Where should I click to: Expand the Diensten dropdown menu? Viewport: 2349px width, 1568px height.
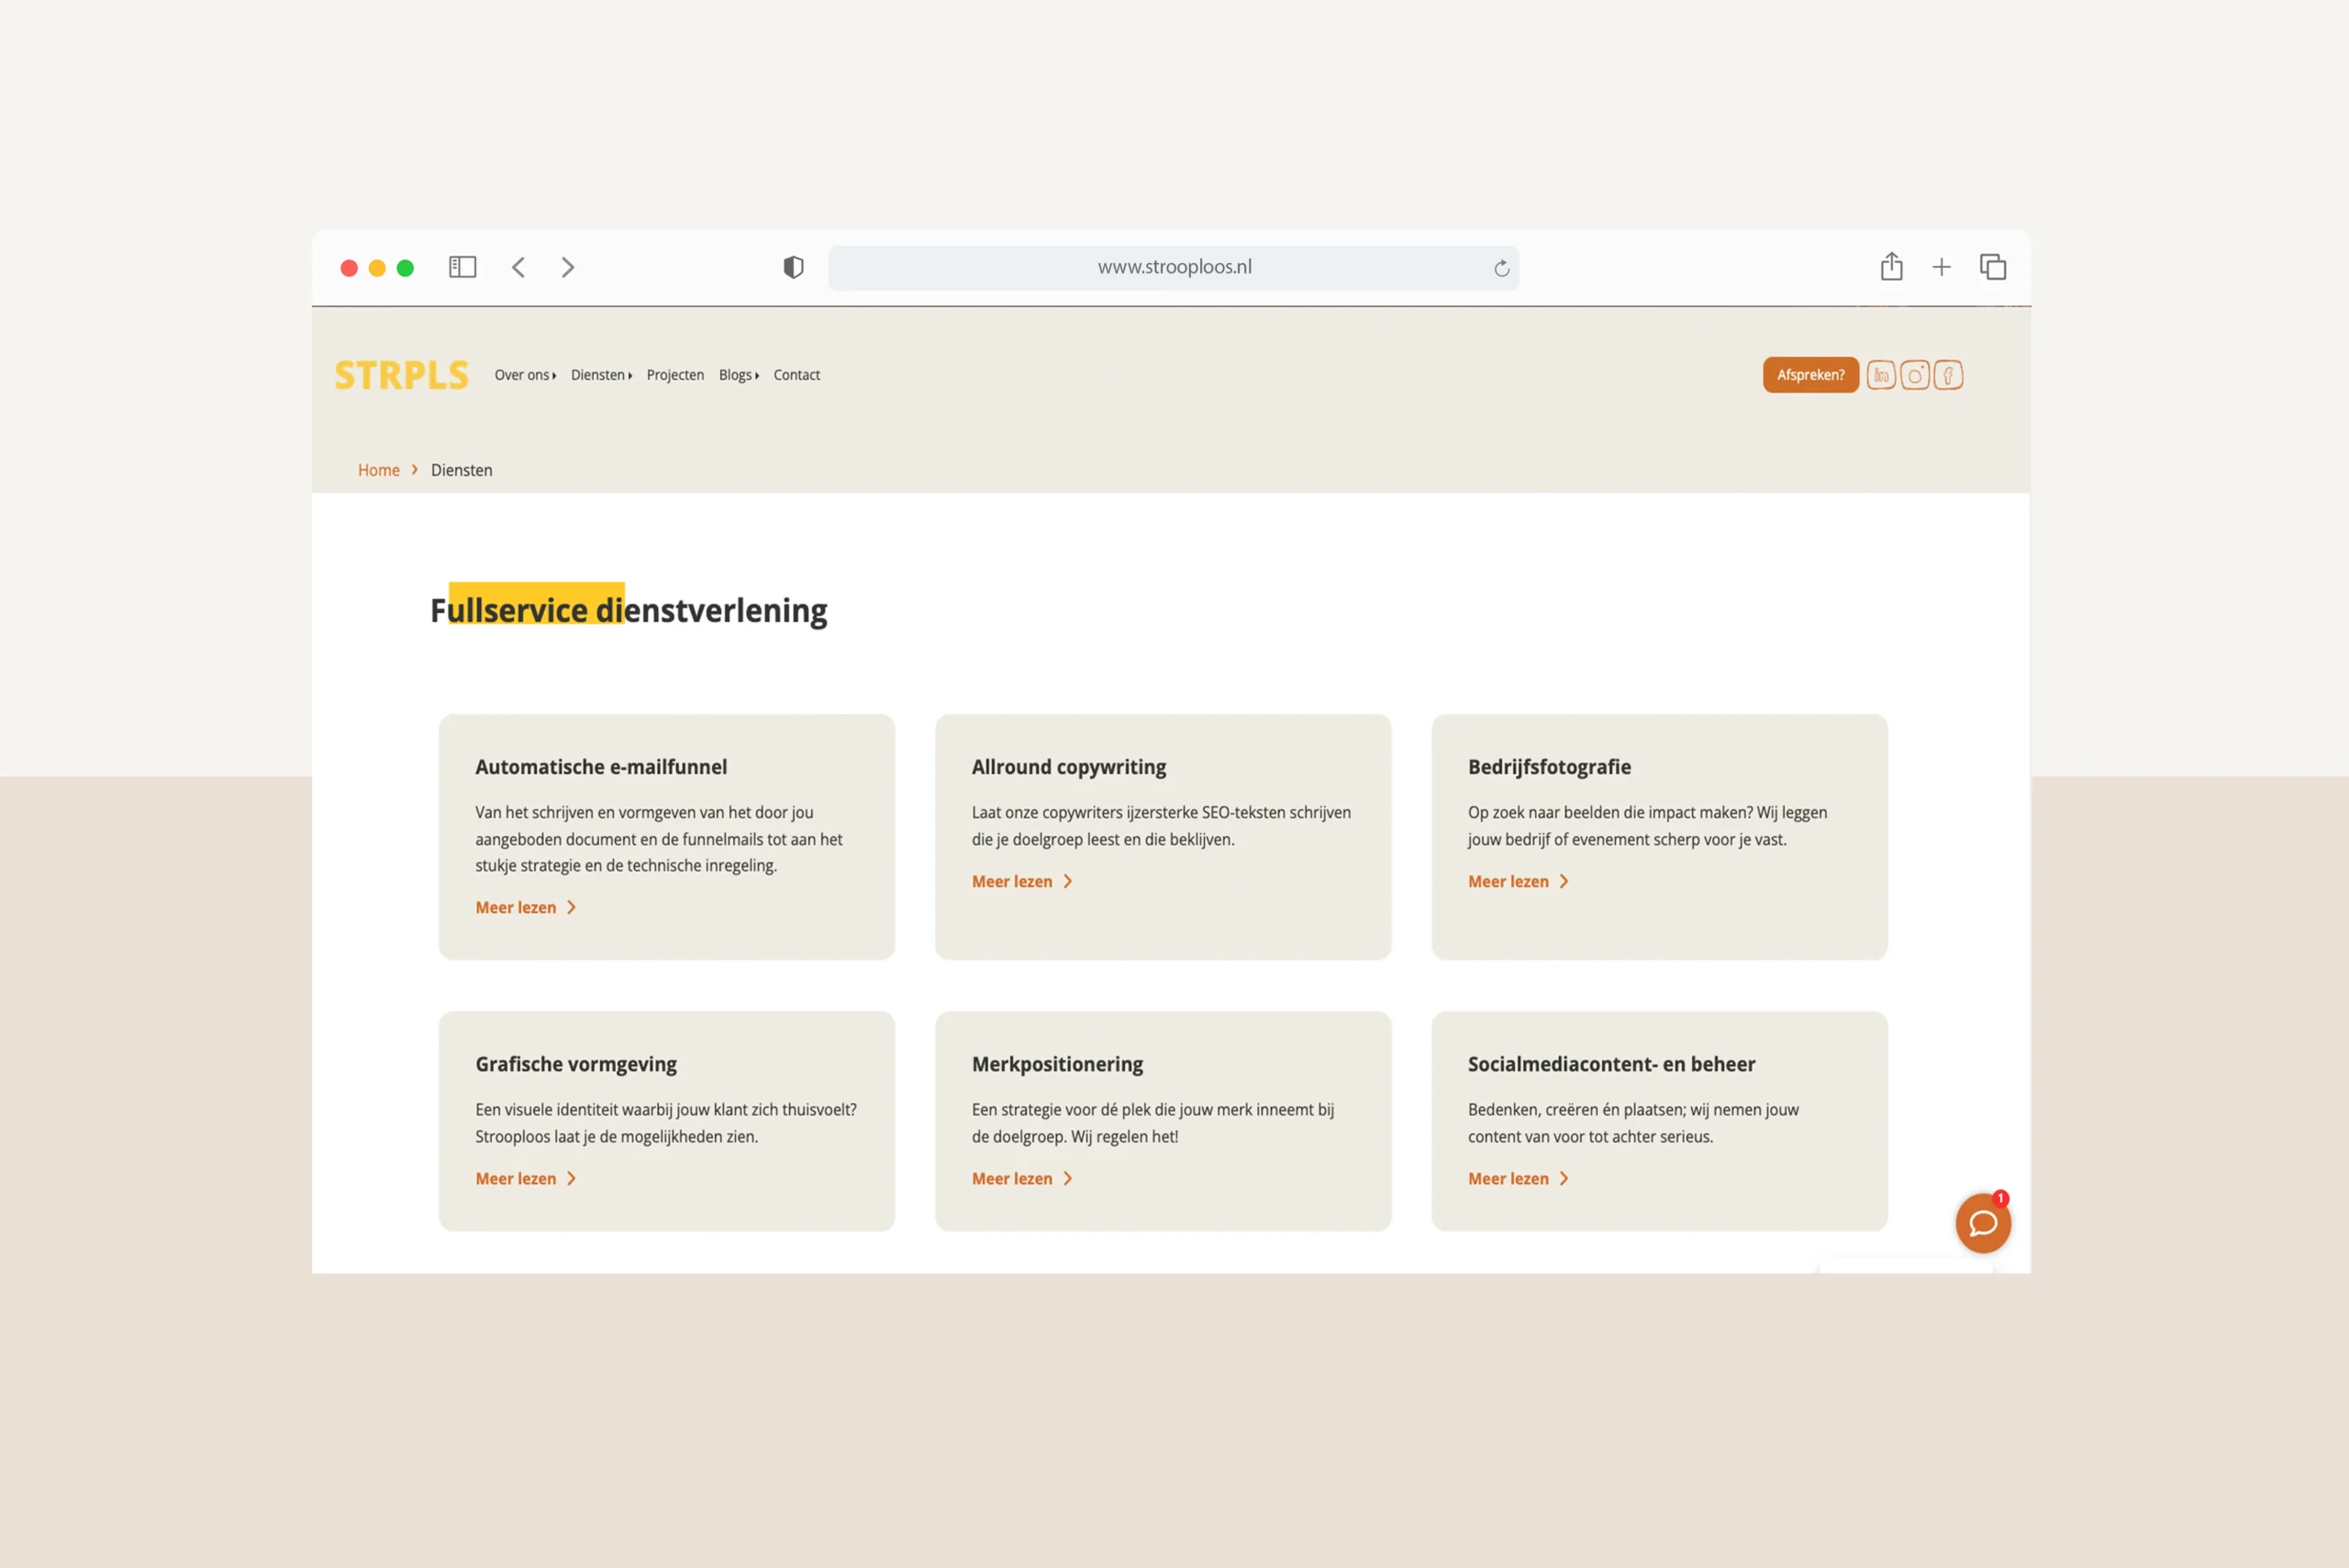click(x=601, y=375)
